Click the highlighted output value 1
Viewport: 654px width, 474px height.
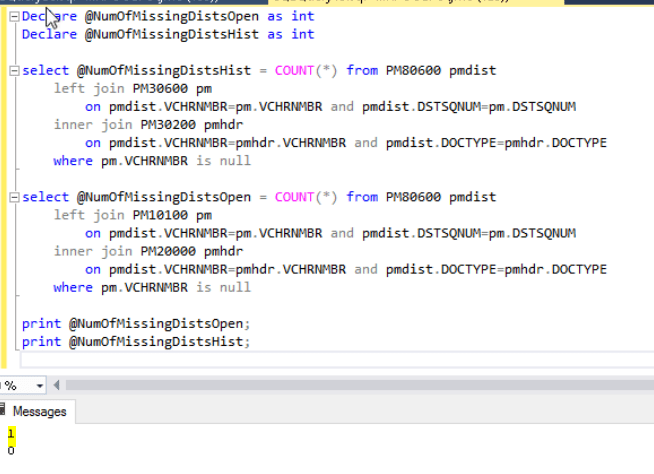click(x=10, y=434)
